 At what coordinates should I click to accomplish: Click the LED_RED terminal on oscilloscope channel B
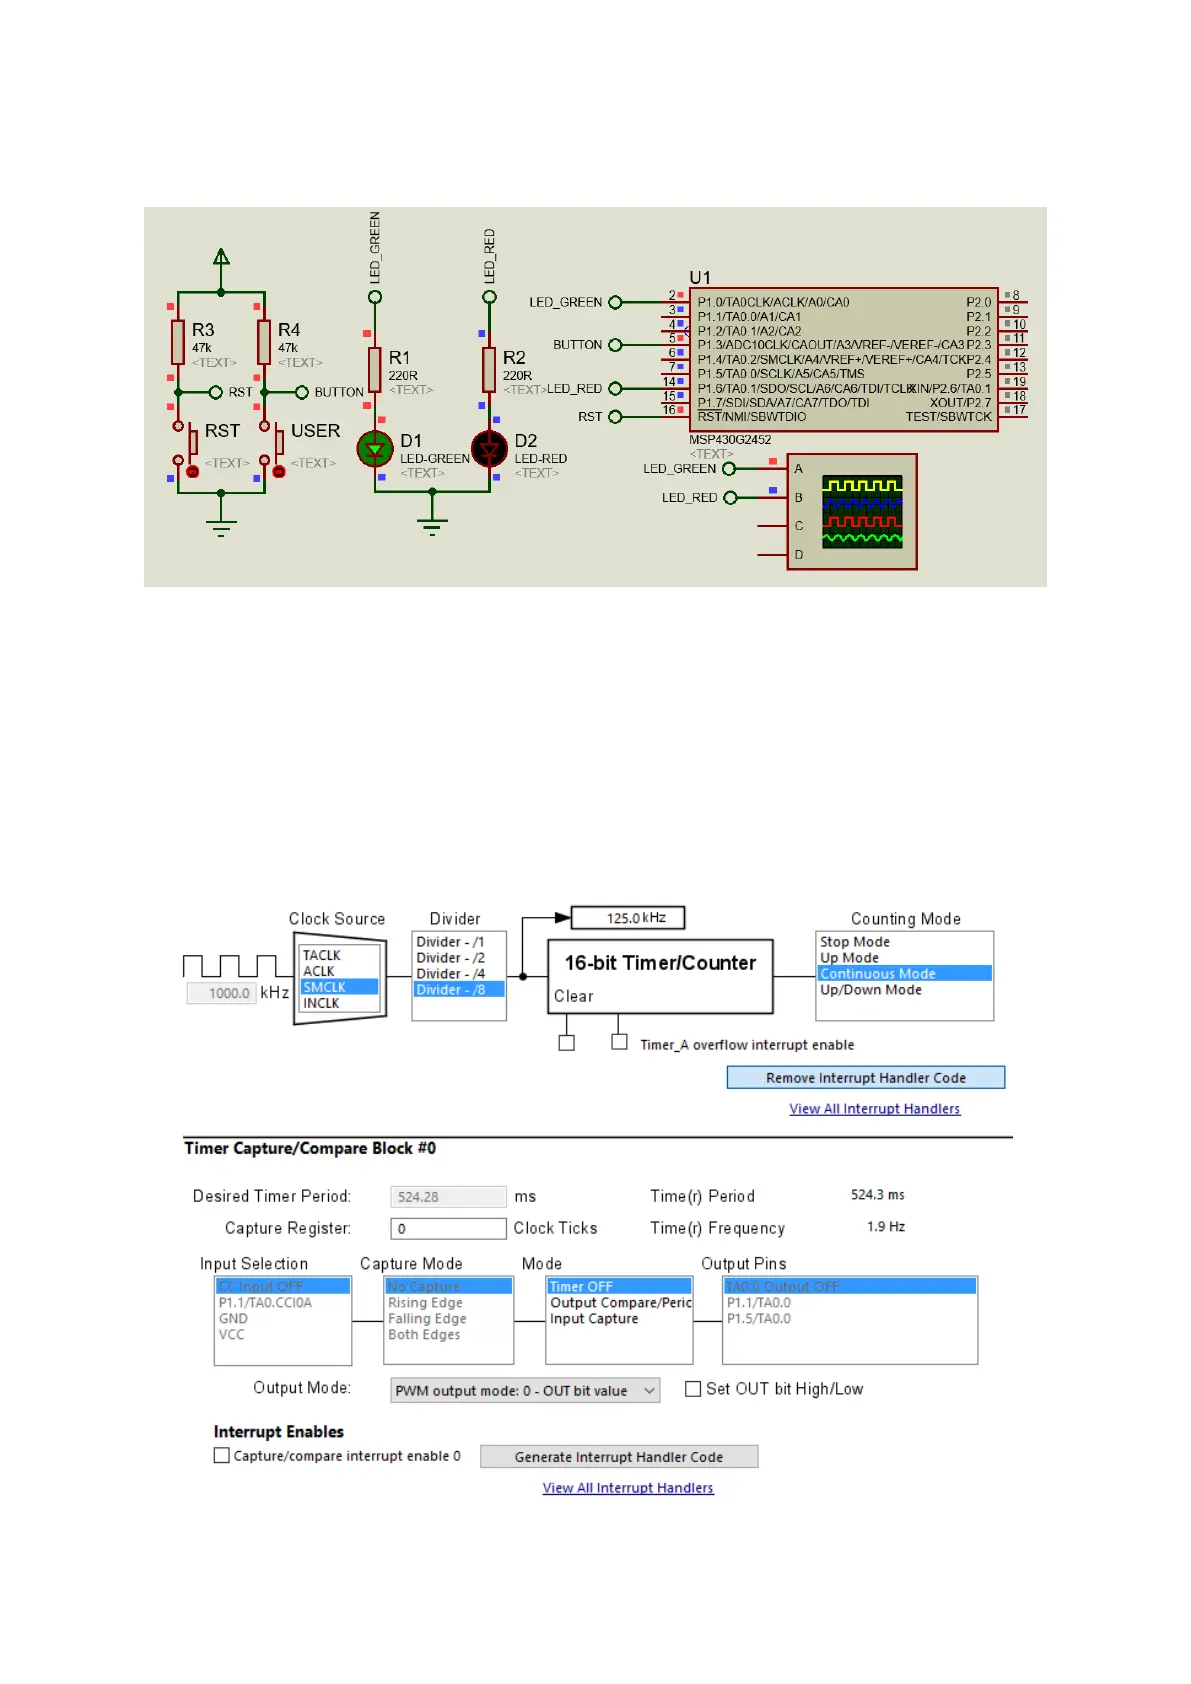coord(730,498)
